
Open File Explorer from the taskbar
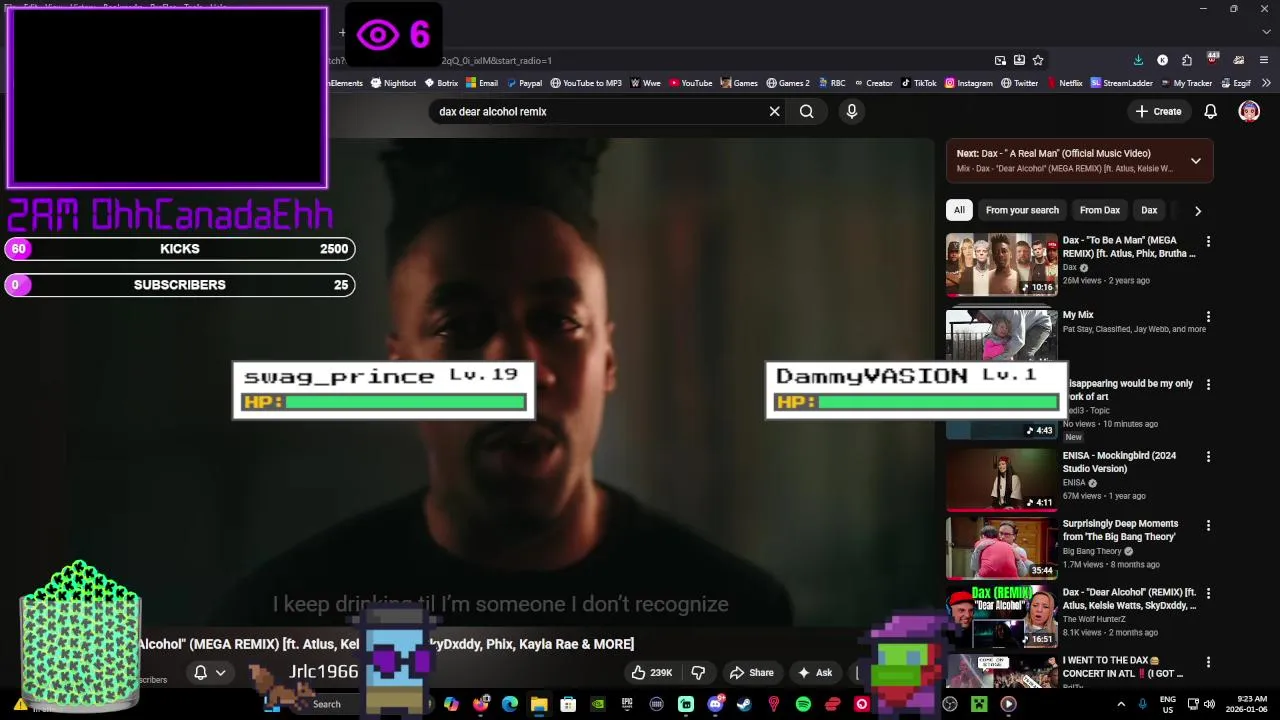tap(539, 704)
